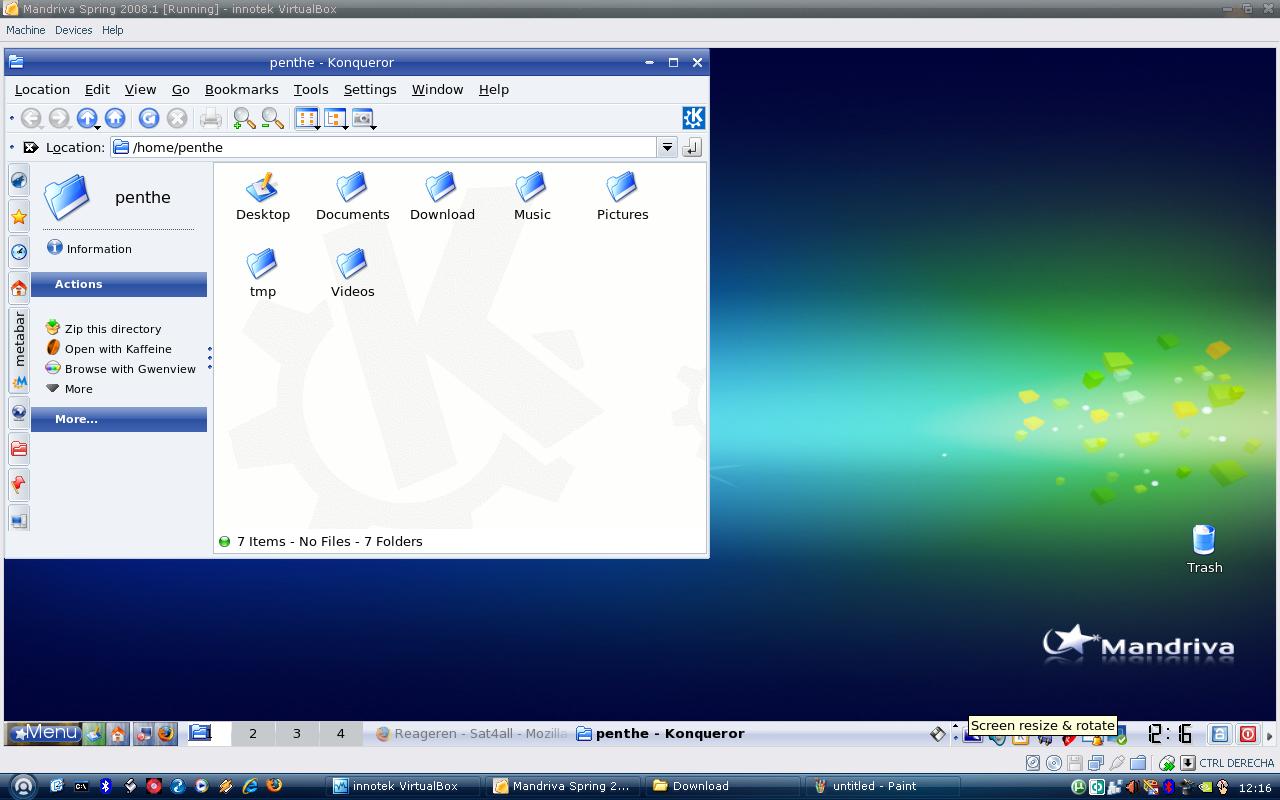Click the Print toolbar icon
This screenshot has height=800, width=1280.
click(x=210, y=118)
